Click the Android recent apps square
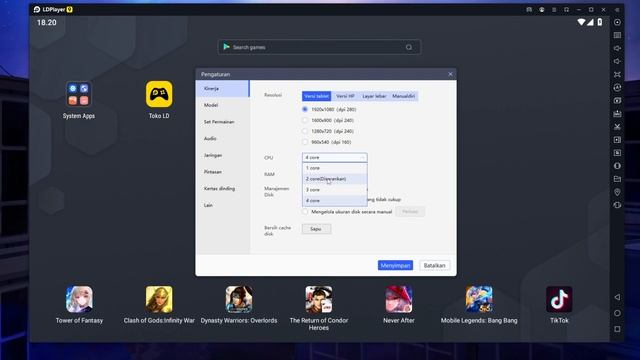This screenshot has width=640, height=360. [617, 329]
